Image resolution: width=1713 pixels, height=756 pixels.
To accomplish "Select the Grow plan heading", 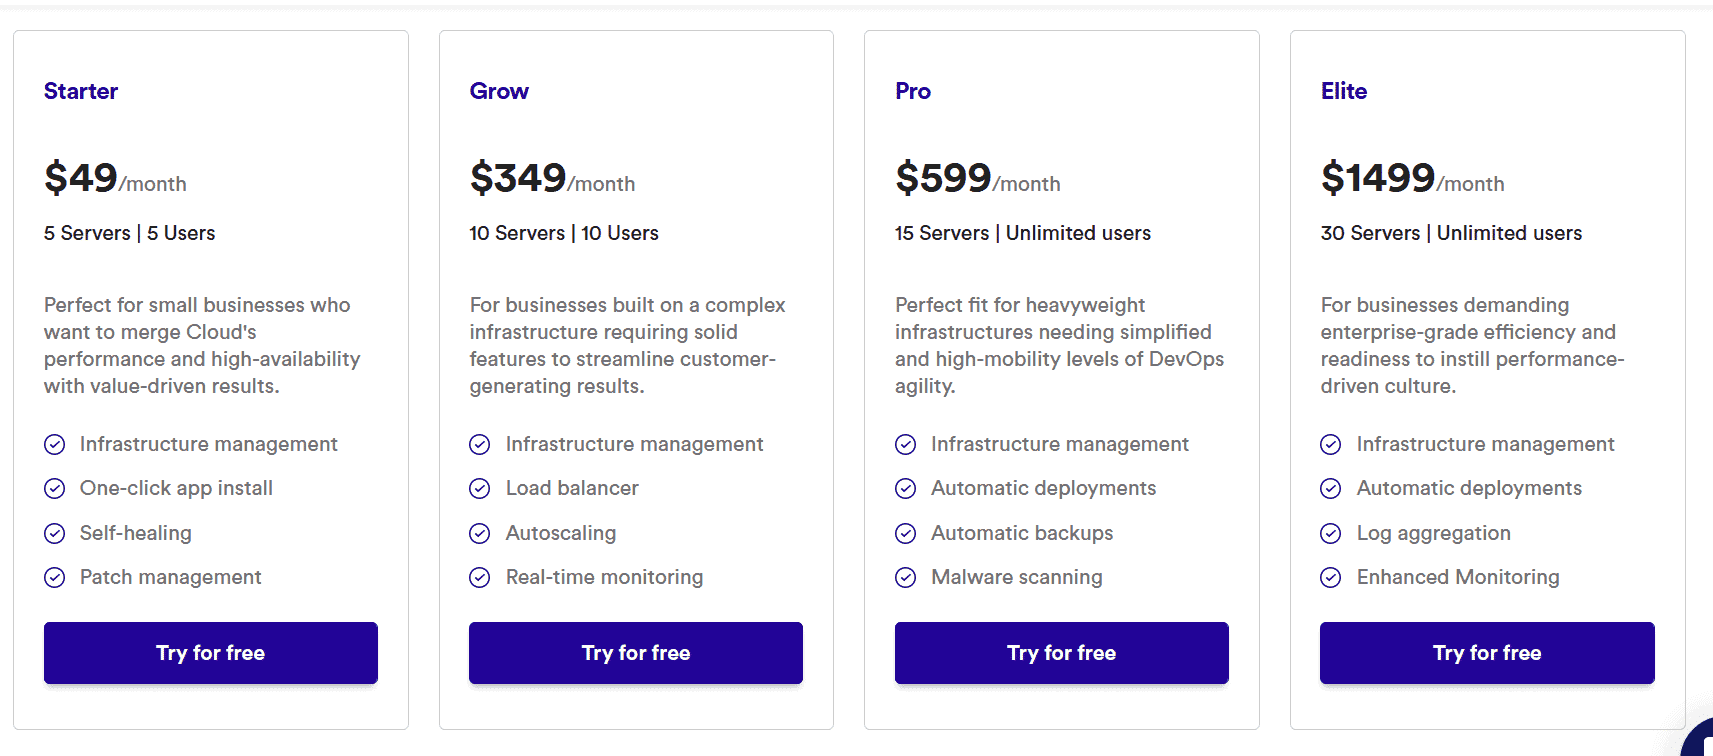I will [499, 91].
